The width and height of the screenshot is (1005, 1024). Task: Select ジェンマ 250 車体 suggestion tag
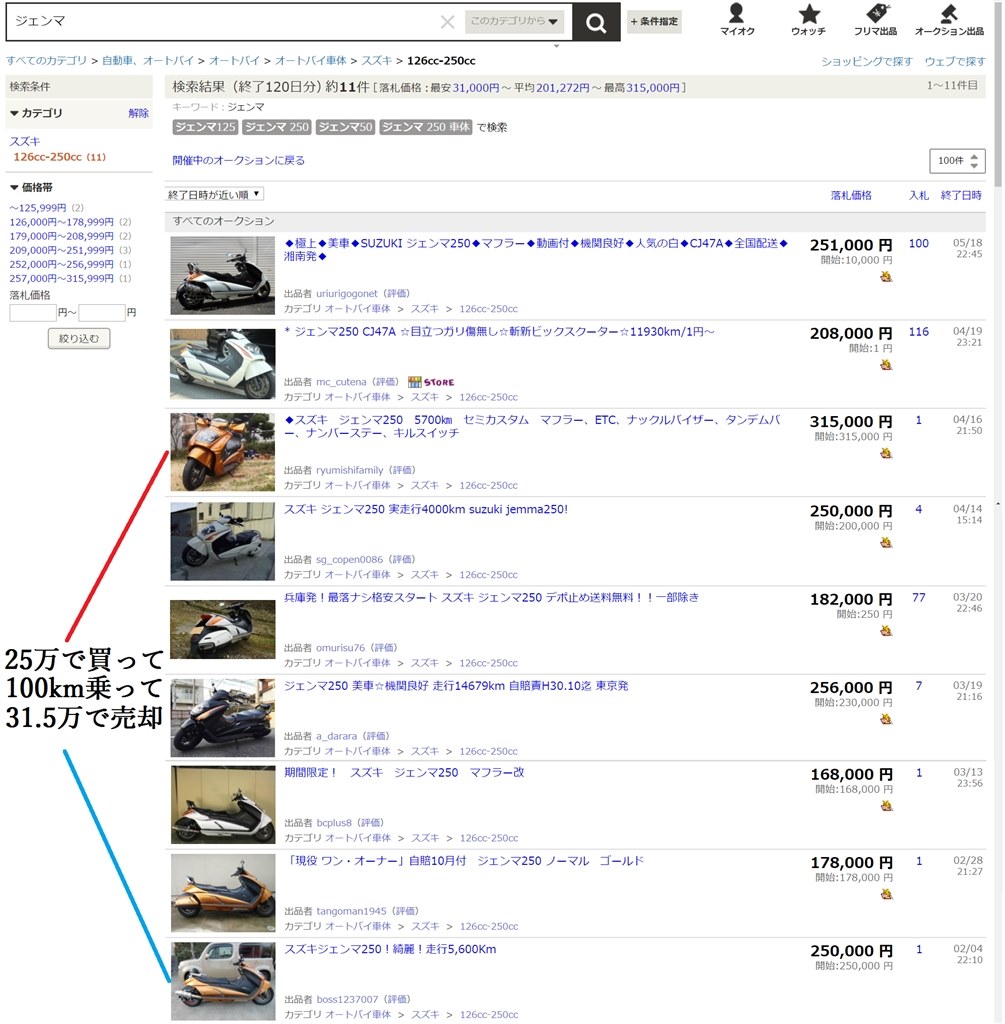[x=426, y=127]
